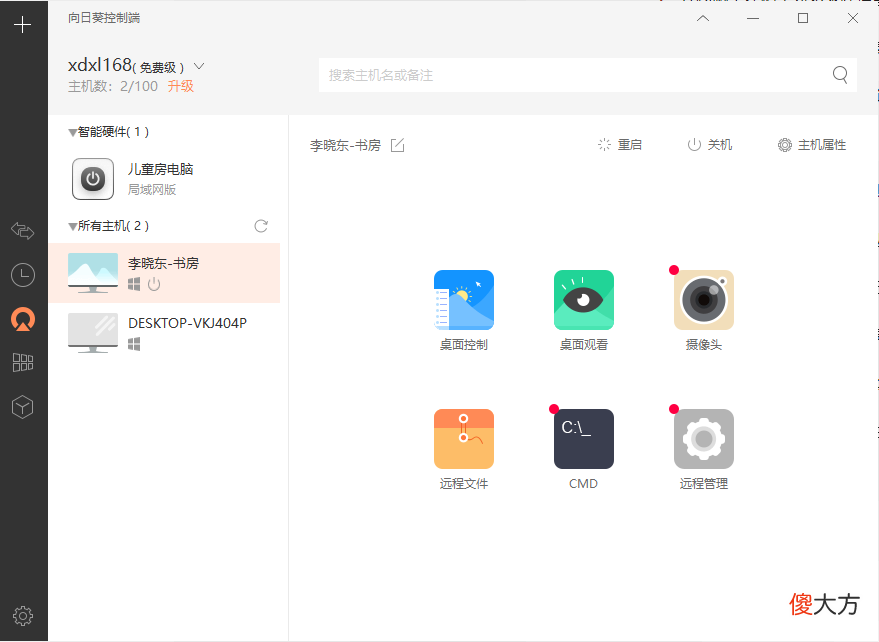Open the cube box sidebar icon
Screen dimensions: 879x642
click(23, 407)
